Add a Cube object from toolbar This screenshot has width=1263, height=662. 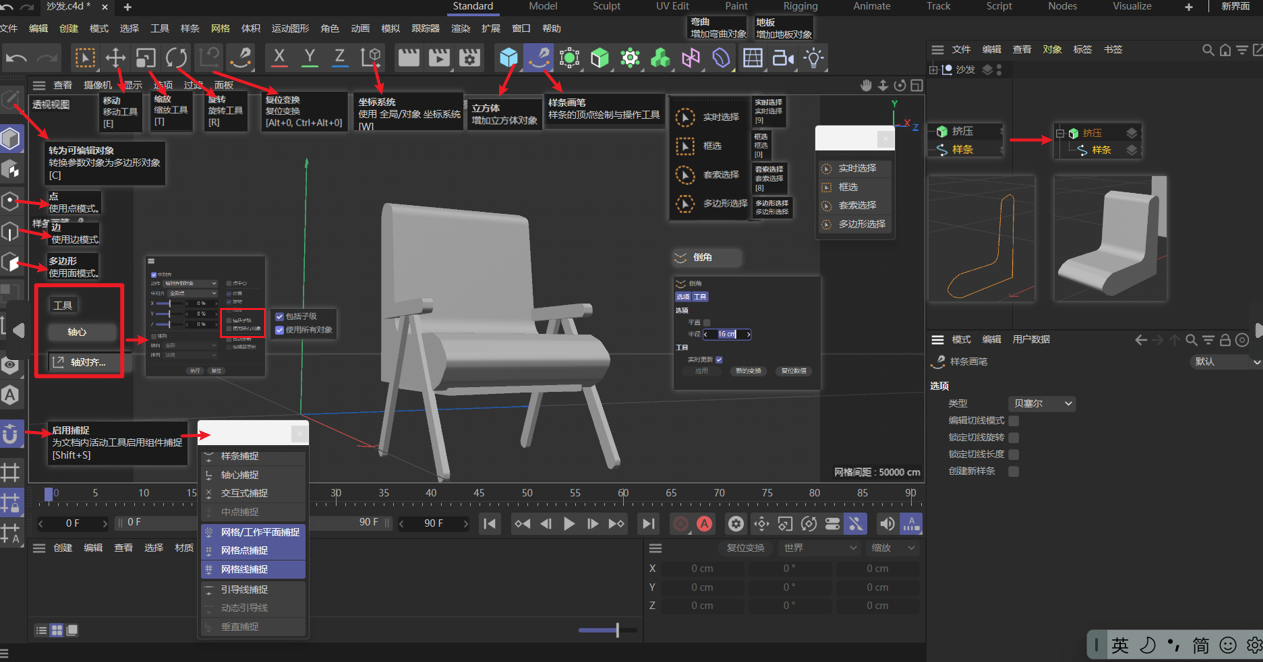509,58
